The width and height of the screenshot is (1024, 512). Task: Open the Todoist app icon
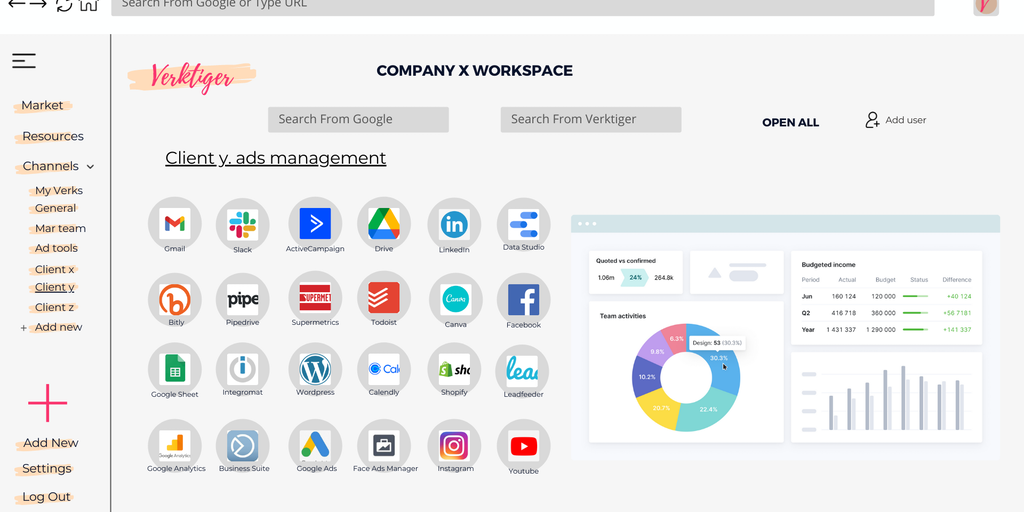click(384, 298)
